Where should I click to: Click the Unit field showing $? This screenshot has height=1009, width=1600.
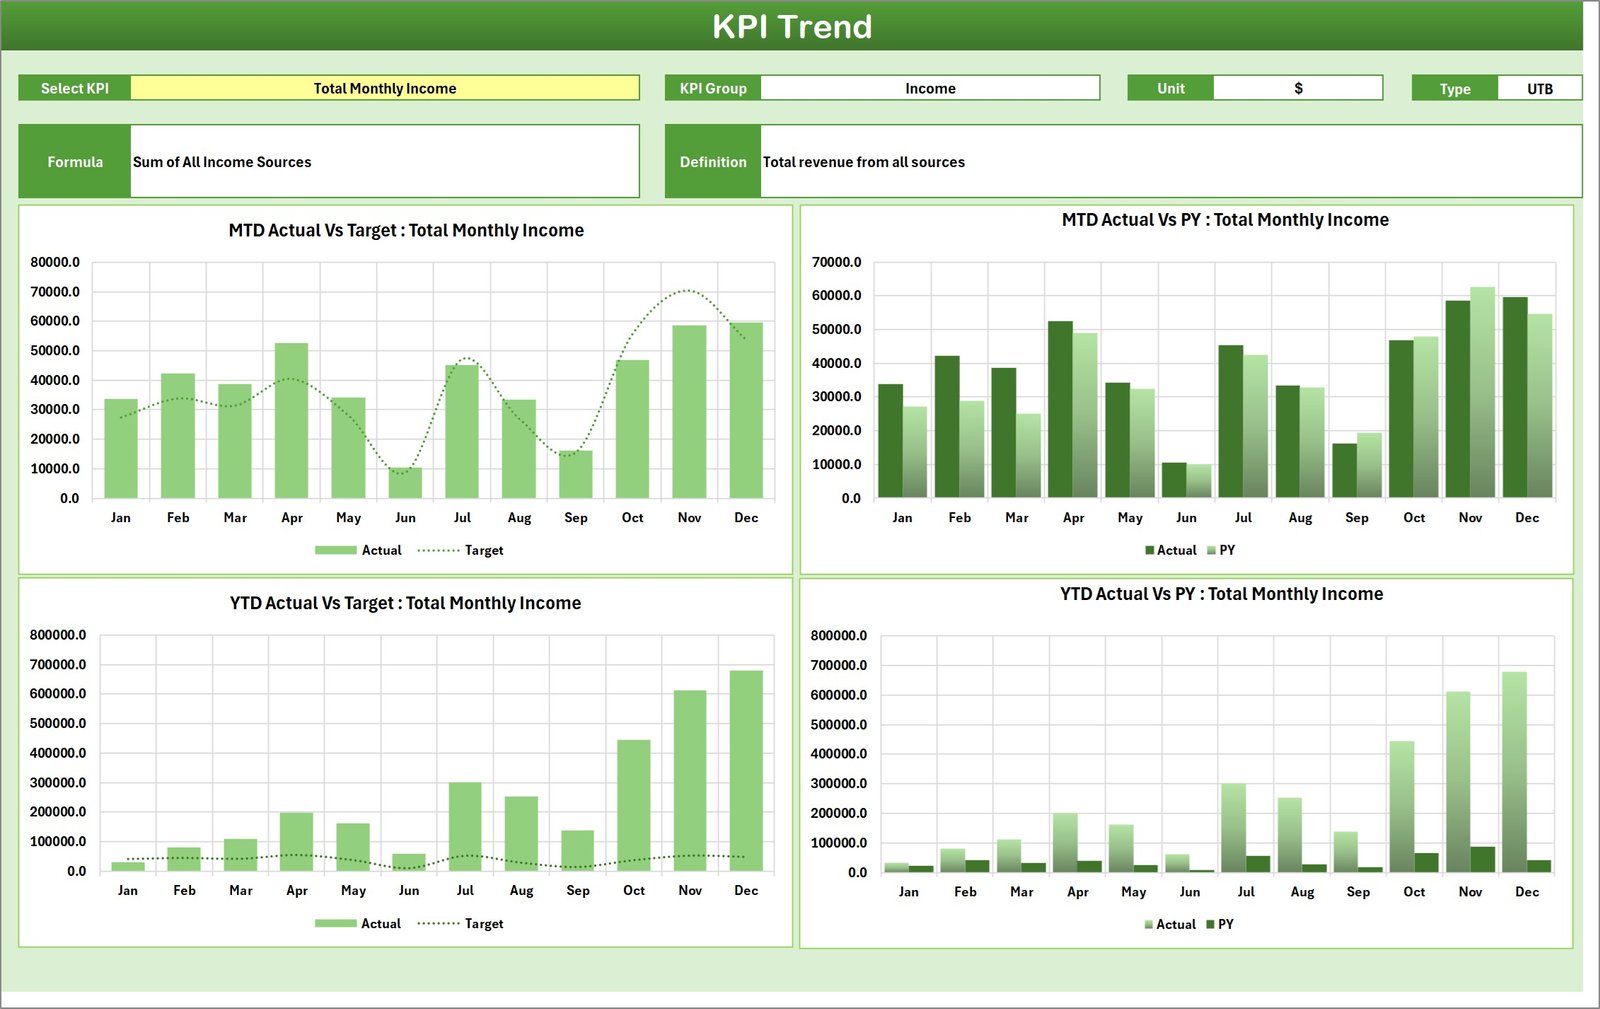tap(1298, 88)
